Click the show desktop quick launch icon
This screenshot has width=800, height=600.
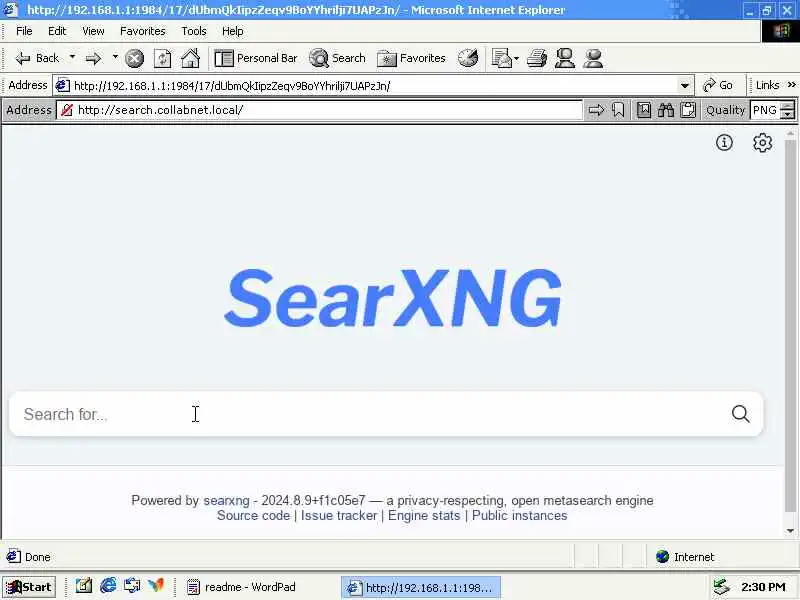point(132,586)
